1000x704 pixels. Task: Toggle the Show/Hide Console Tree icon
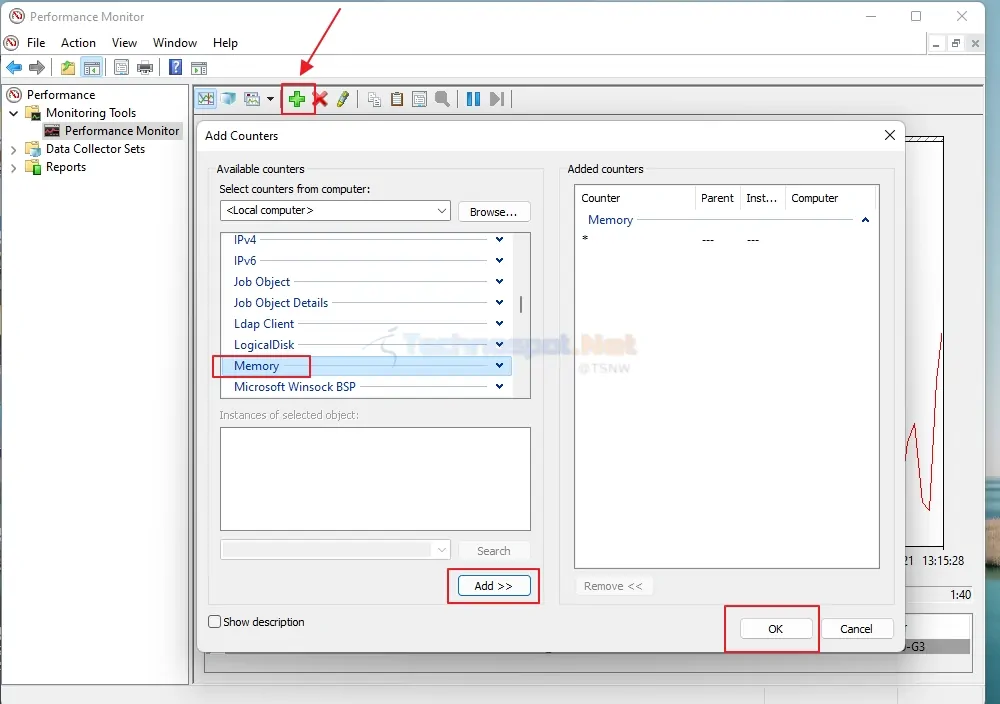pos(92,68)
